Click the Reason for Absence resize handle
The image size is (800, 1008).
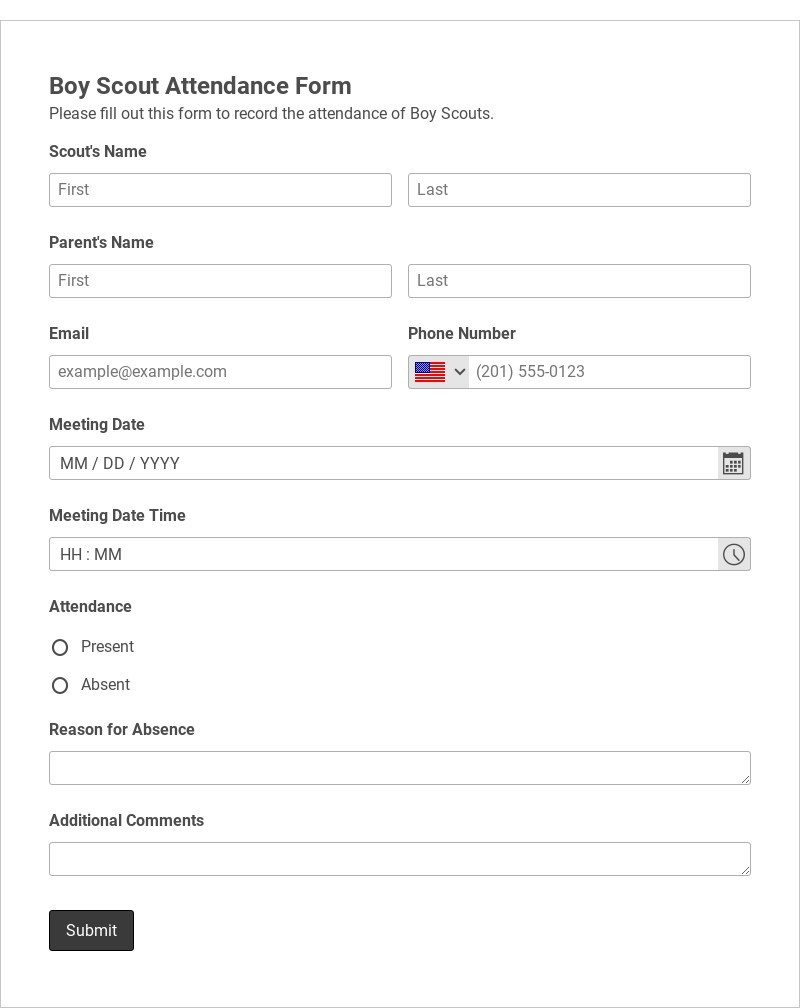coord(745,779)
